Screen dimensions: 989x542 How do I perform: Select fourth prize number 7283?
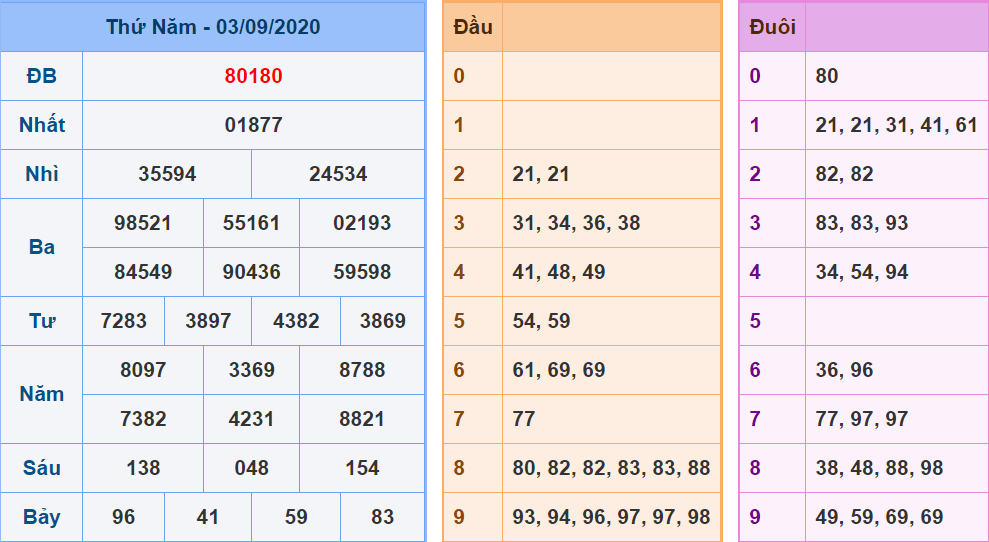(124, 321)
